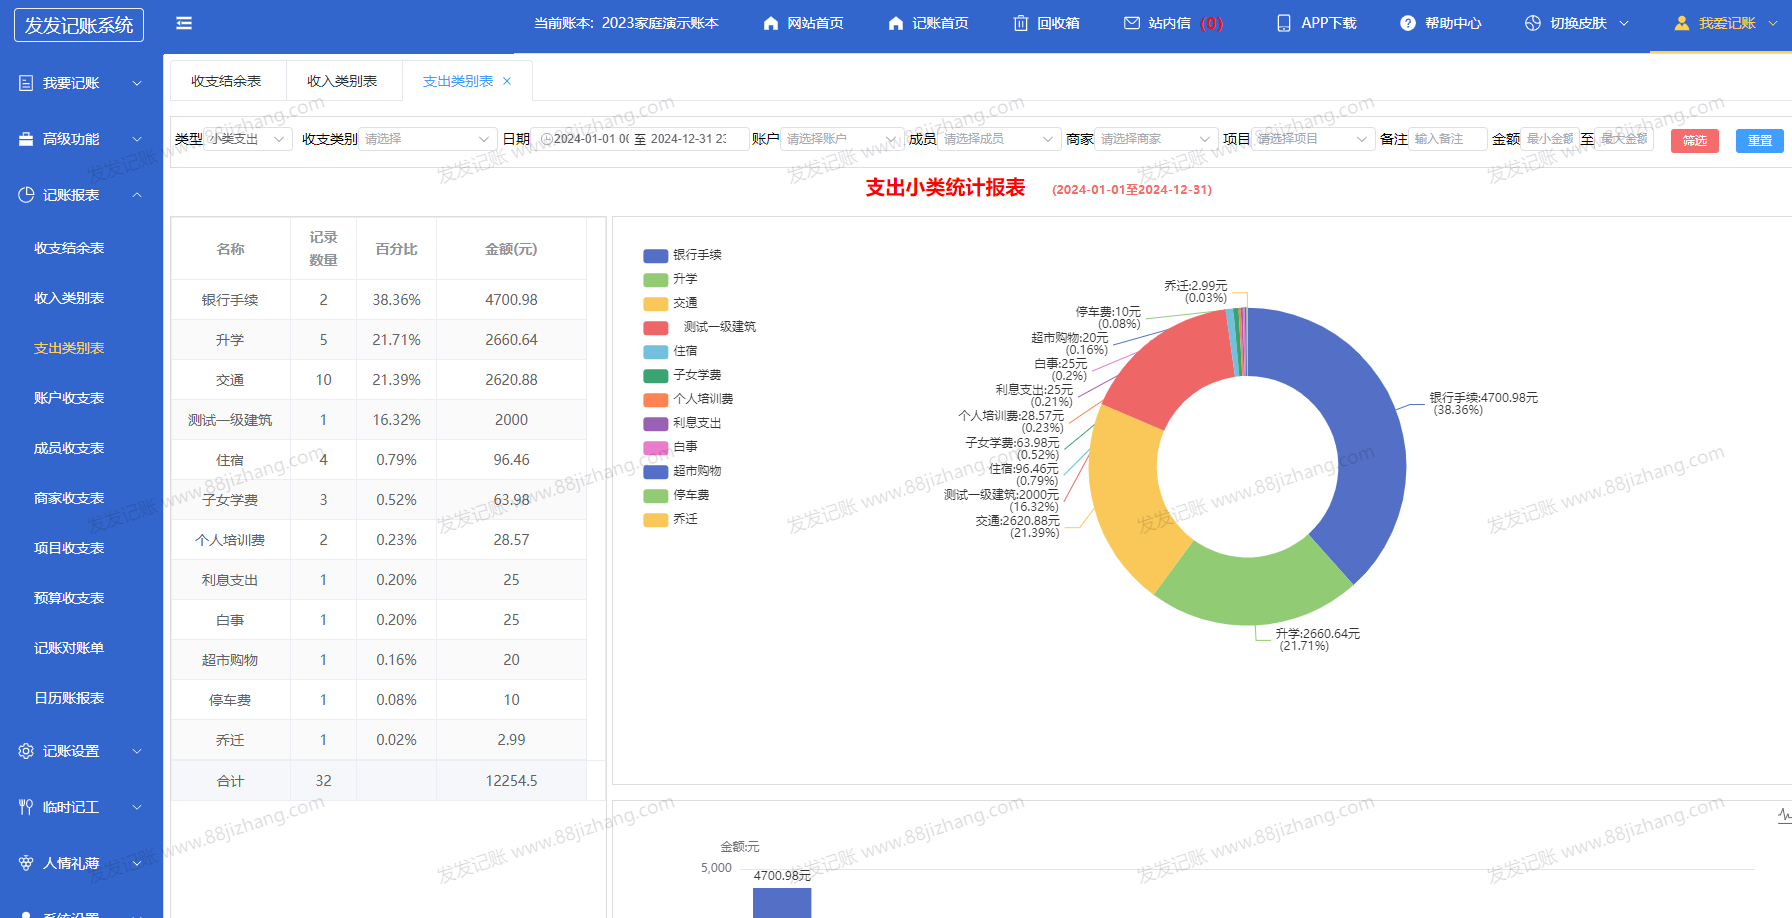
Task: Open 商家收支表 in the sidebar
Action: click(x=69, y=498)
